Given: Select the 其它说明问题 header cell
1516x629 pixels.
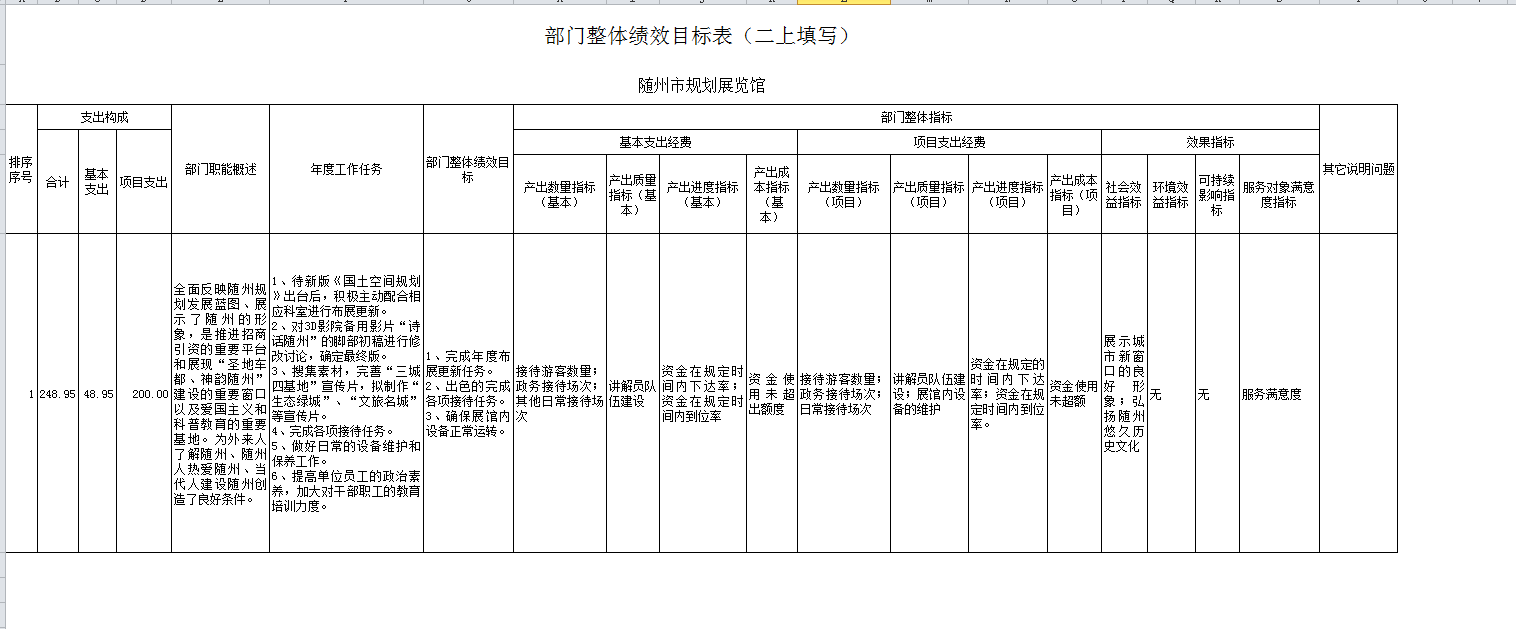Looking at the screenshot, I should tap(1358, 169).
